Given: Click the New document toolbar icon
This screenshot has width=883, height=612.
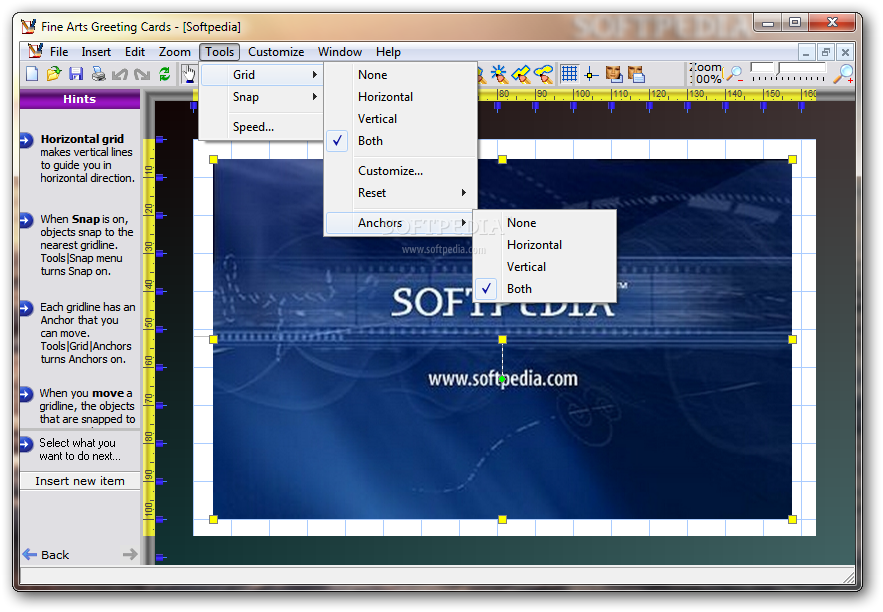Looking at the screenshot, I should [x=32, y=74].
